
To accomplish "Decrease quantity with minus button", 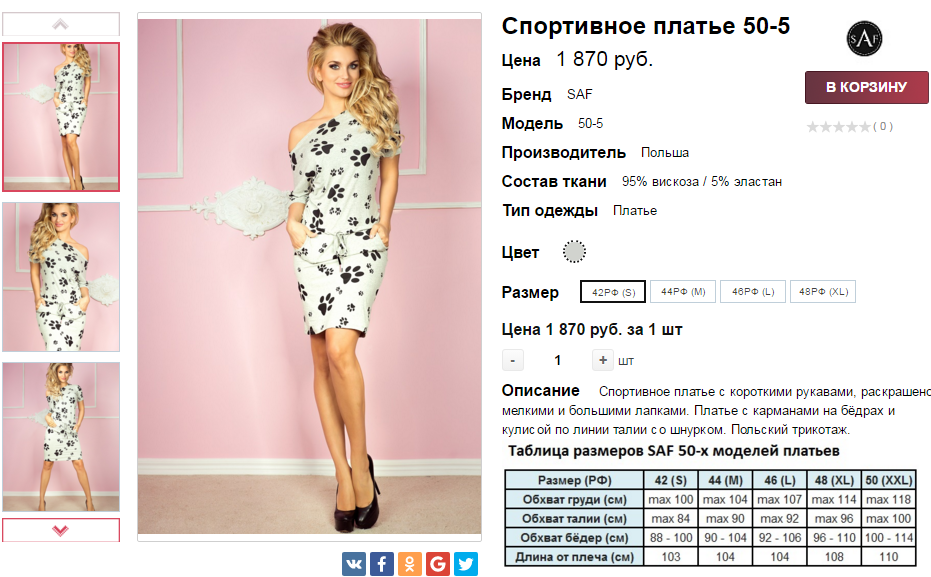I will 513,360.
